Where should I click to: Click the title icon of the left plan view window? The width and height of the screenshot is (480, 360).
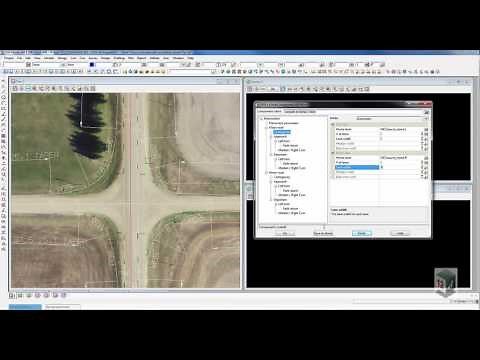pyautogui.click(x=14, y=81)
